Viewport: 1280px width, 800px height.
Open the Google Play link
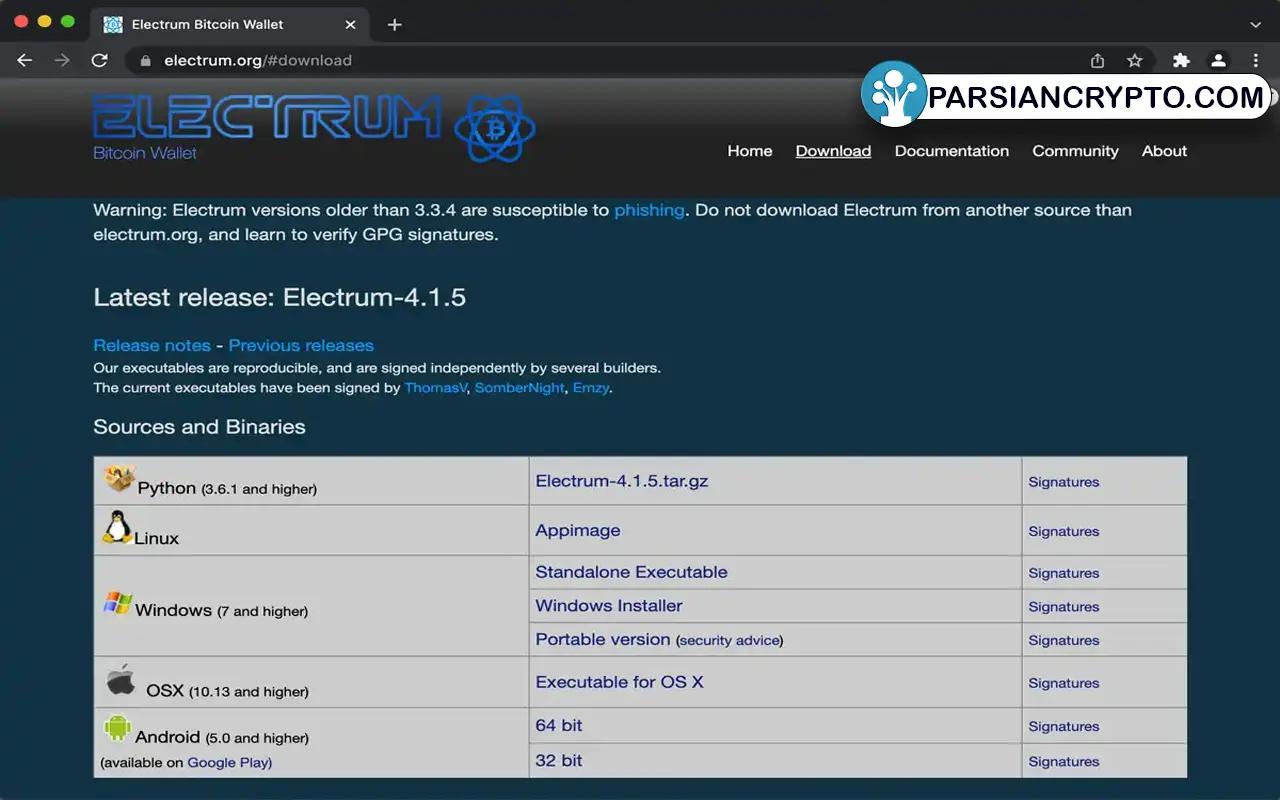point(228,762)
